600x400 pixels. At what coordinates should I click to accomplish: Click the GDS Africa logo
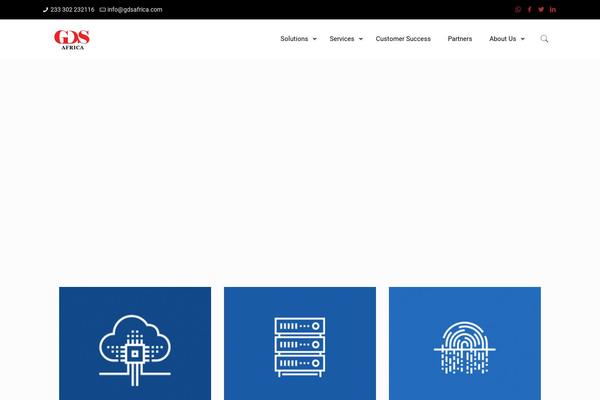(72, 39)
